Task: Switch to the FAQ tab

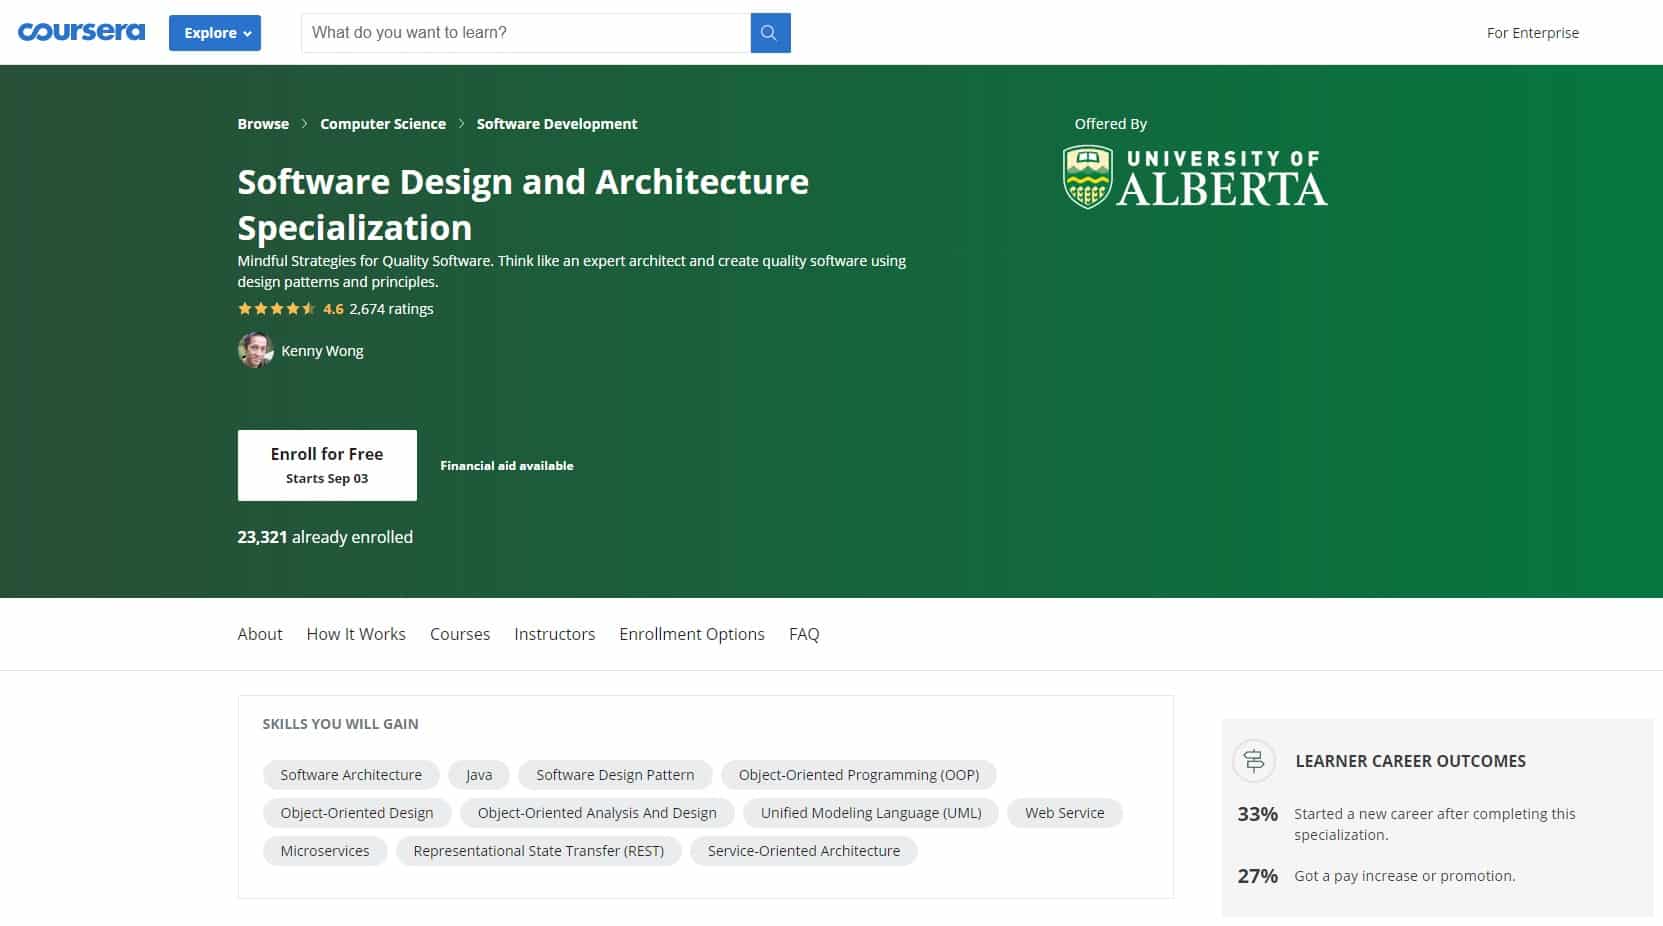Action: pos(804,634)
